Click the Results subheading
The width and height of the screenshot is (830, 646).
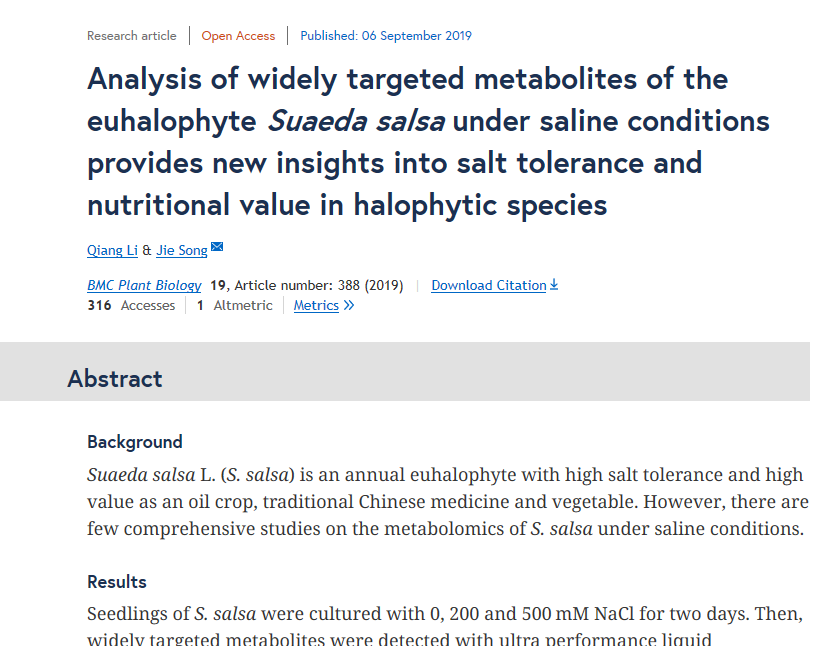(117, 582)
